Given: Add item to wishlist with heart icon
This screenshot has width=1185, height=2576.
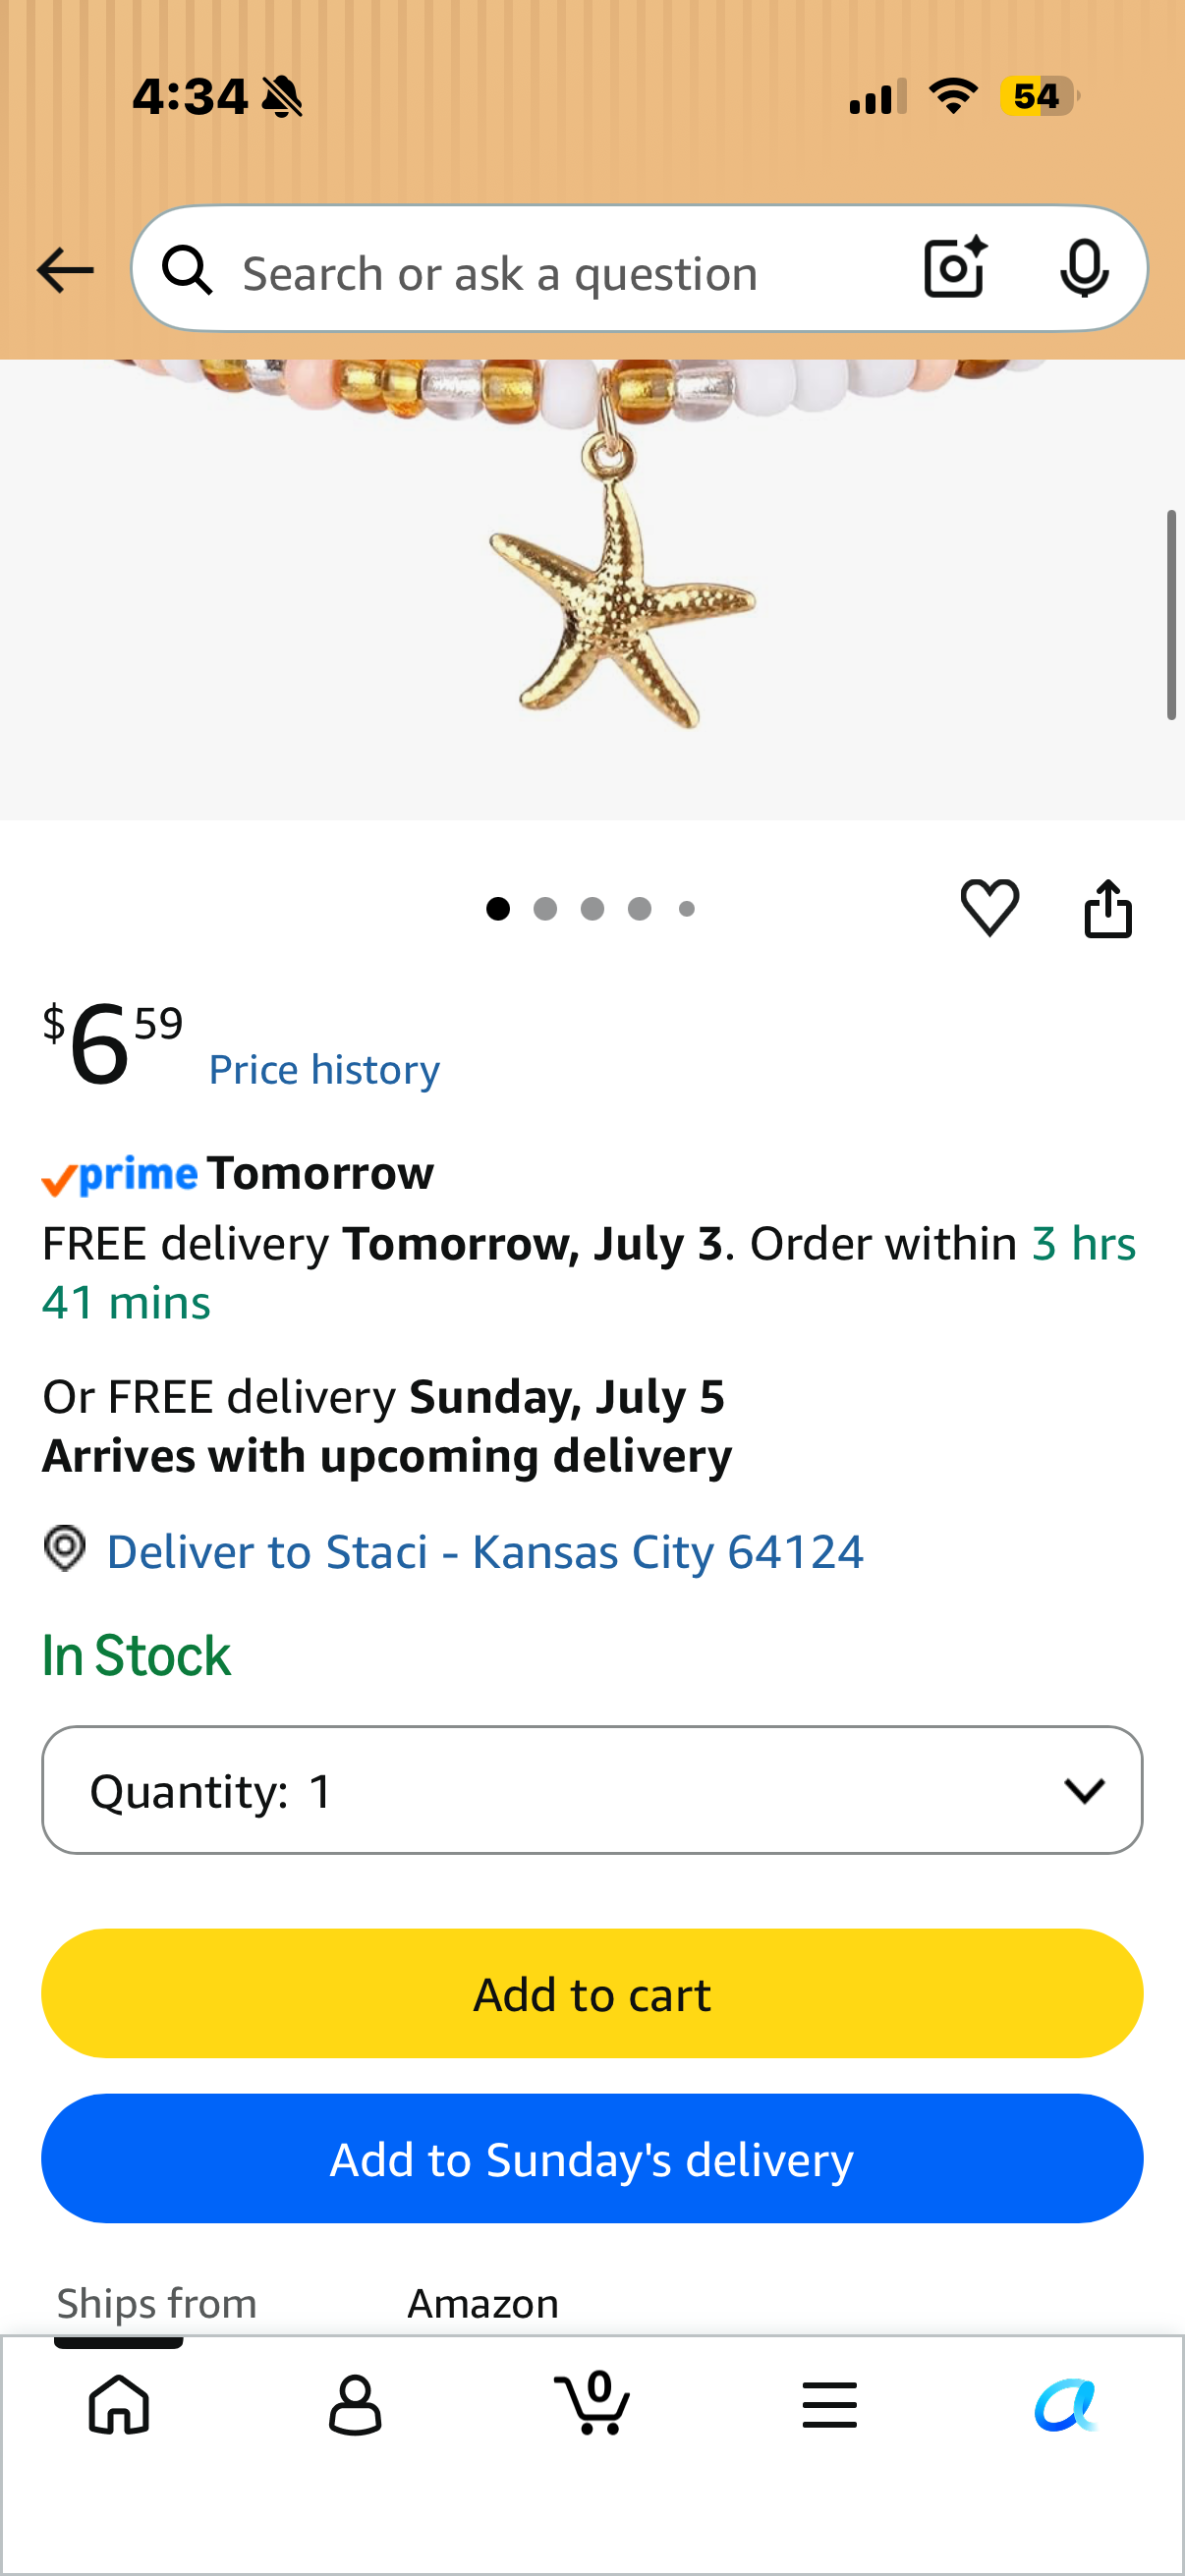Looking at the screenshot, I should [x=989, y=908].
